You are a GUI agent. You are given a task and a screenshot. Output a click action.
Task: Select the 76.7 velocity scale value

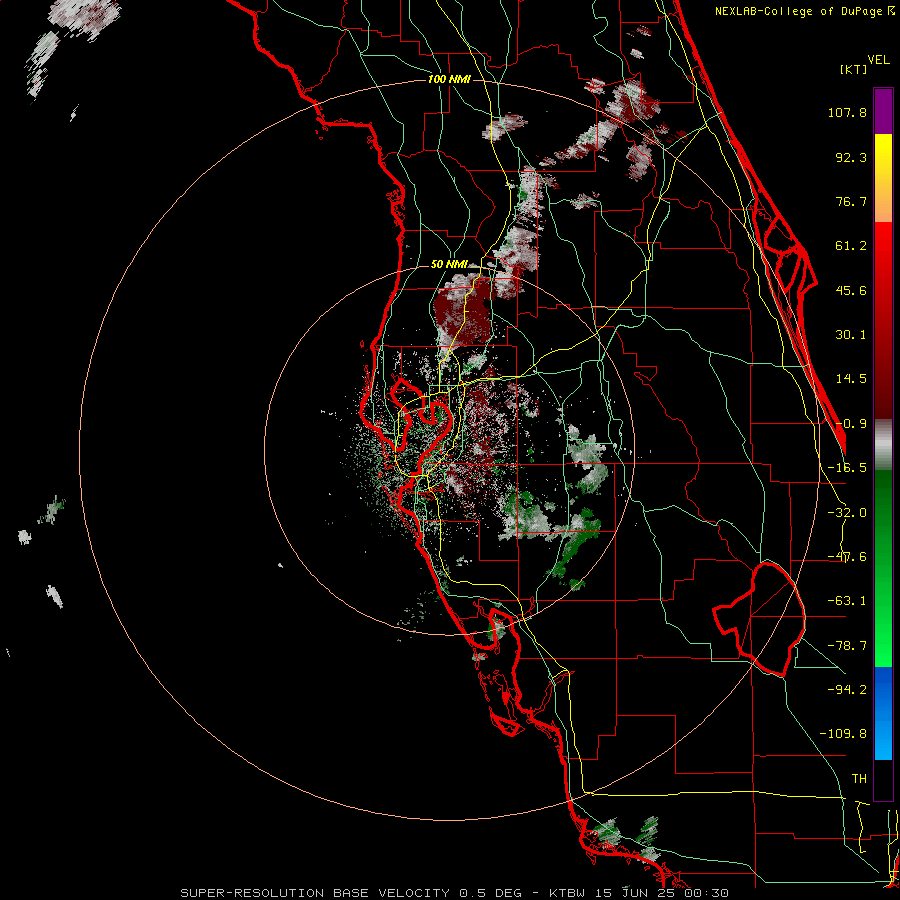[x=851, y=201]
